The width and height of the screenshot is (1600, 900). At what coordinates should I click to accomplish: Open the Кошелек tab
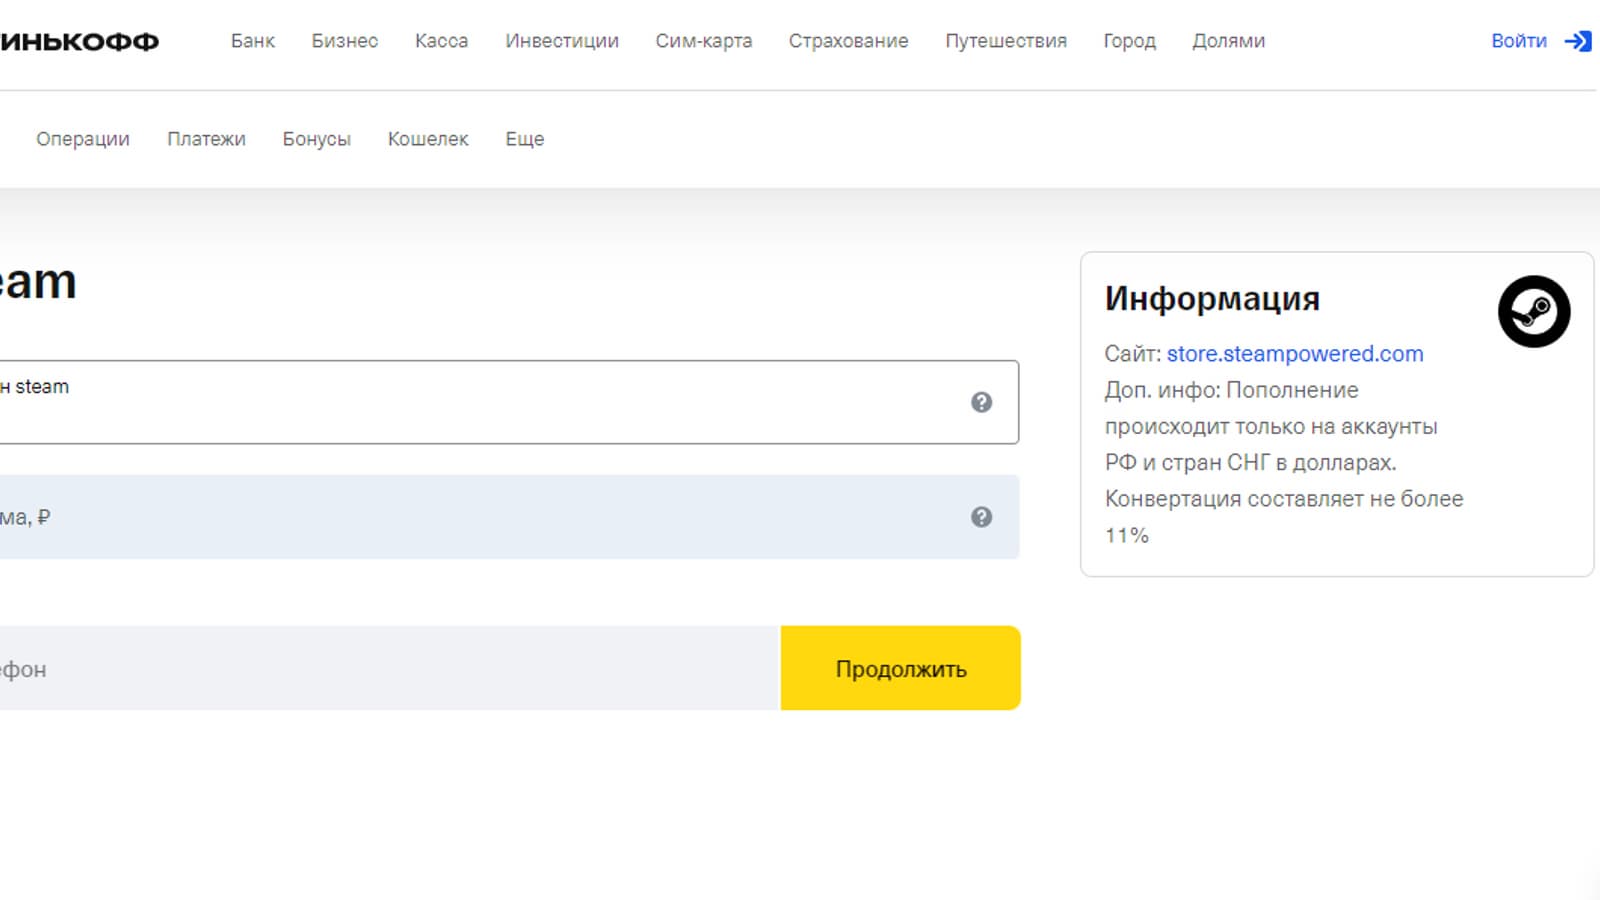click(x=427, y=139)
